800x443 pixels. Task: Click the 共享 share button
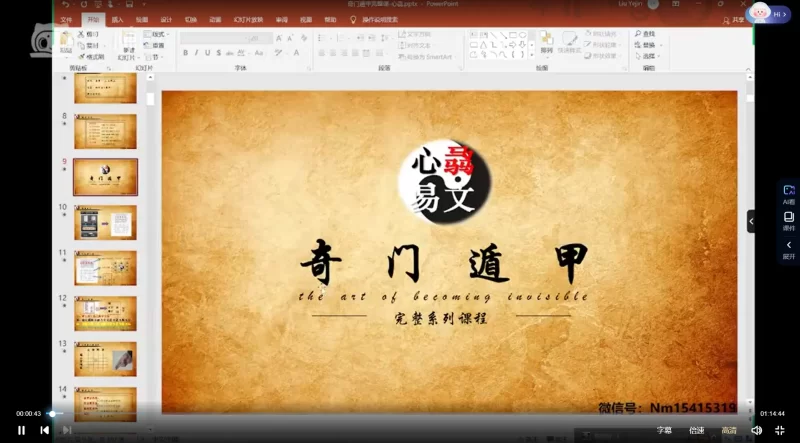coord(737,19)
